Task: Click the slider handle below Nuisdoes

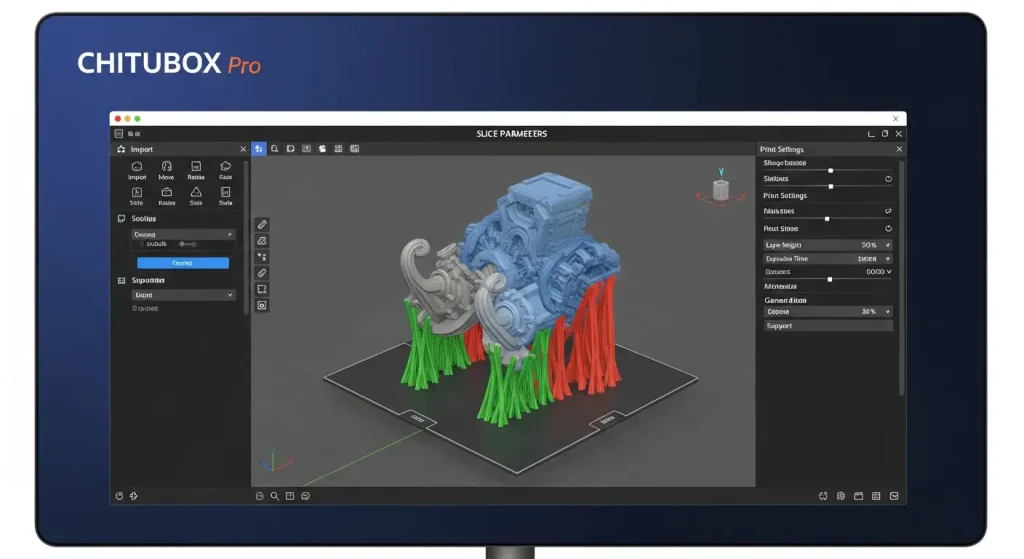Action: click(x=827, y=219)
